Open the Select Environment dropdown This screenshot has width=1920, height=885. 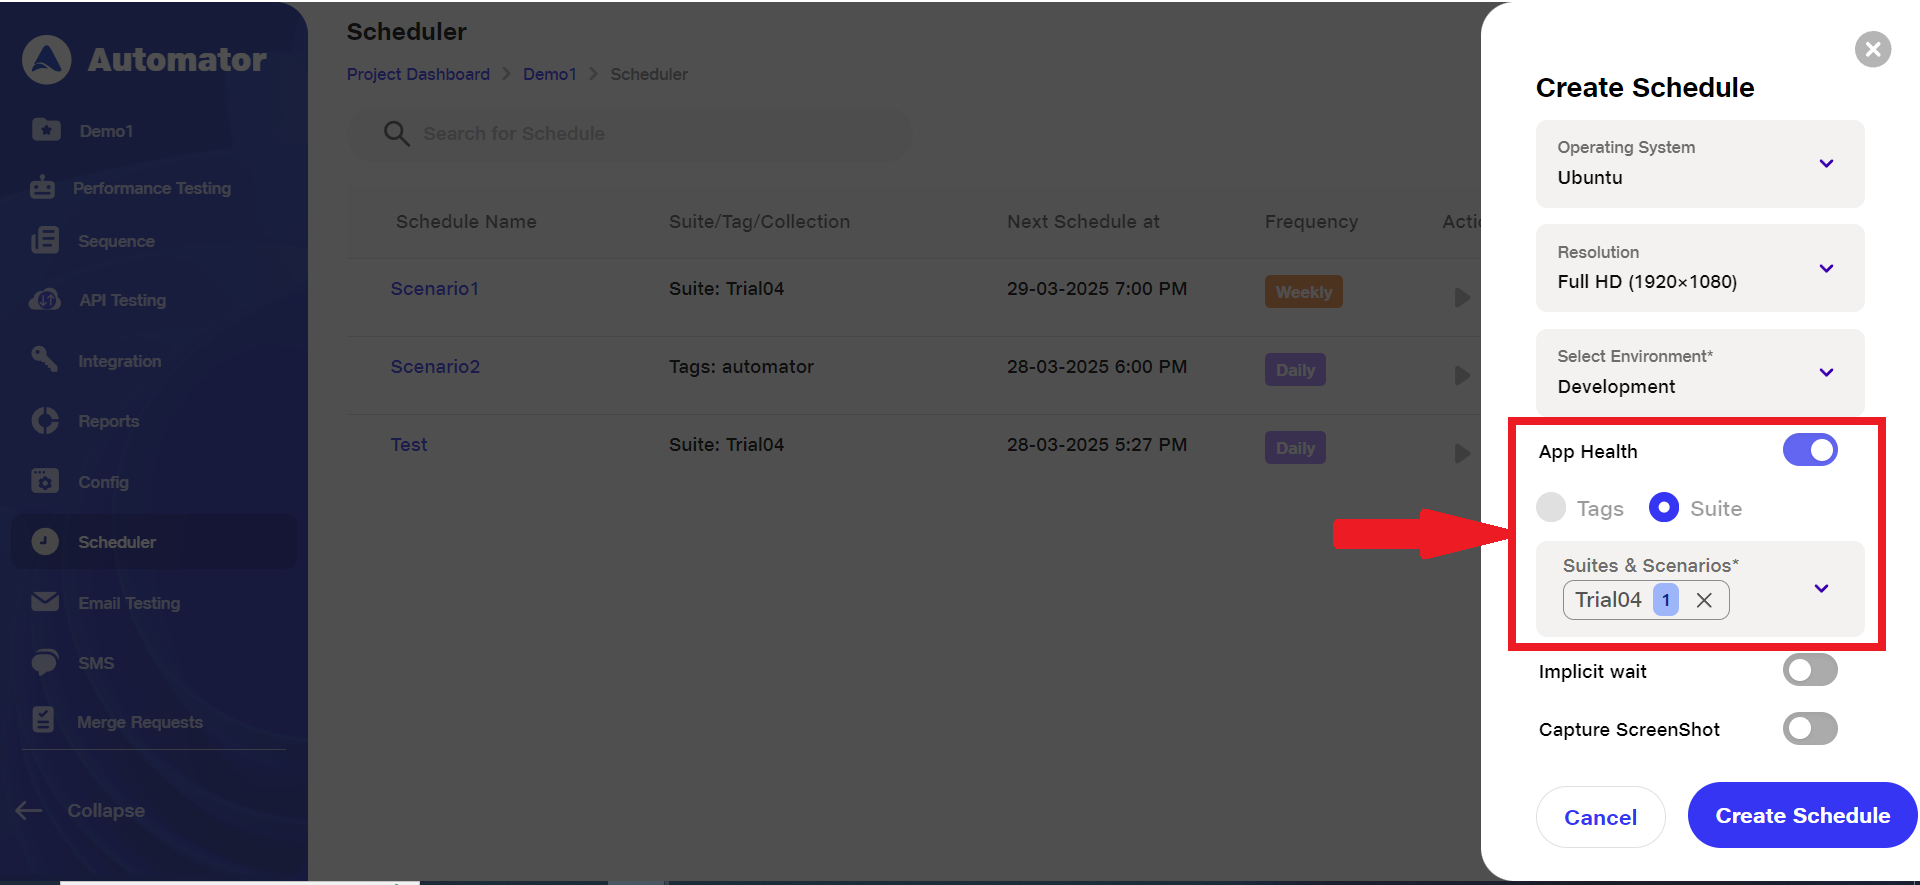coord(1700,372)
